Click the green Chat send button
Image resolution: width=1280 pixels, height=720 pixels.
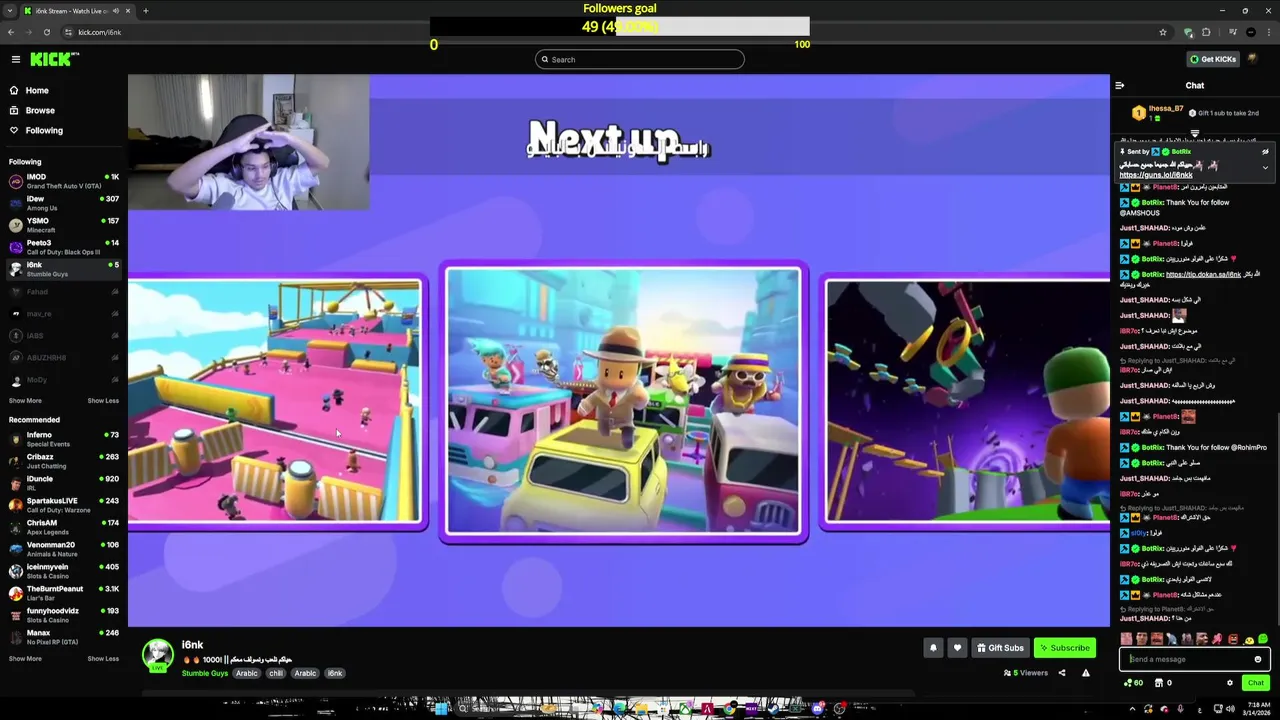pyautogui.click(x=1256, y=683)
